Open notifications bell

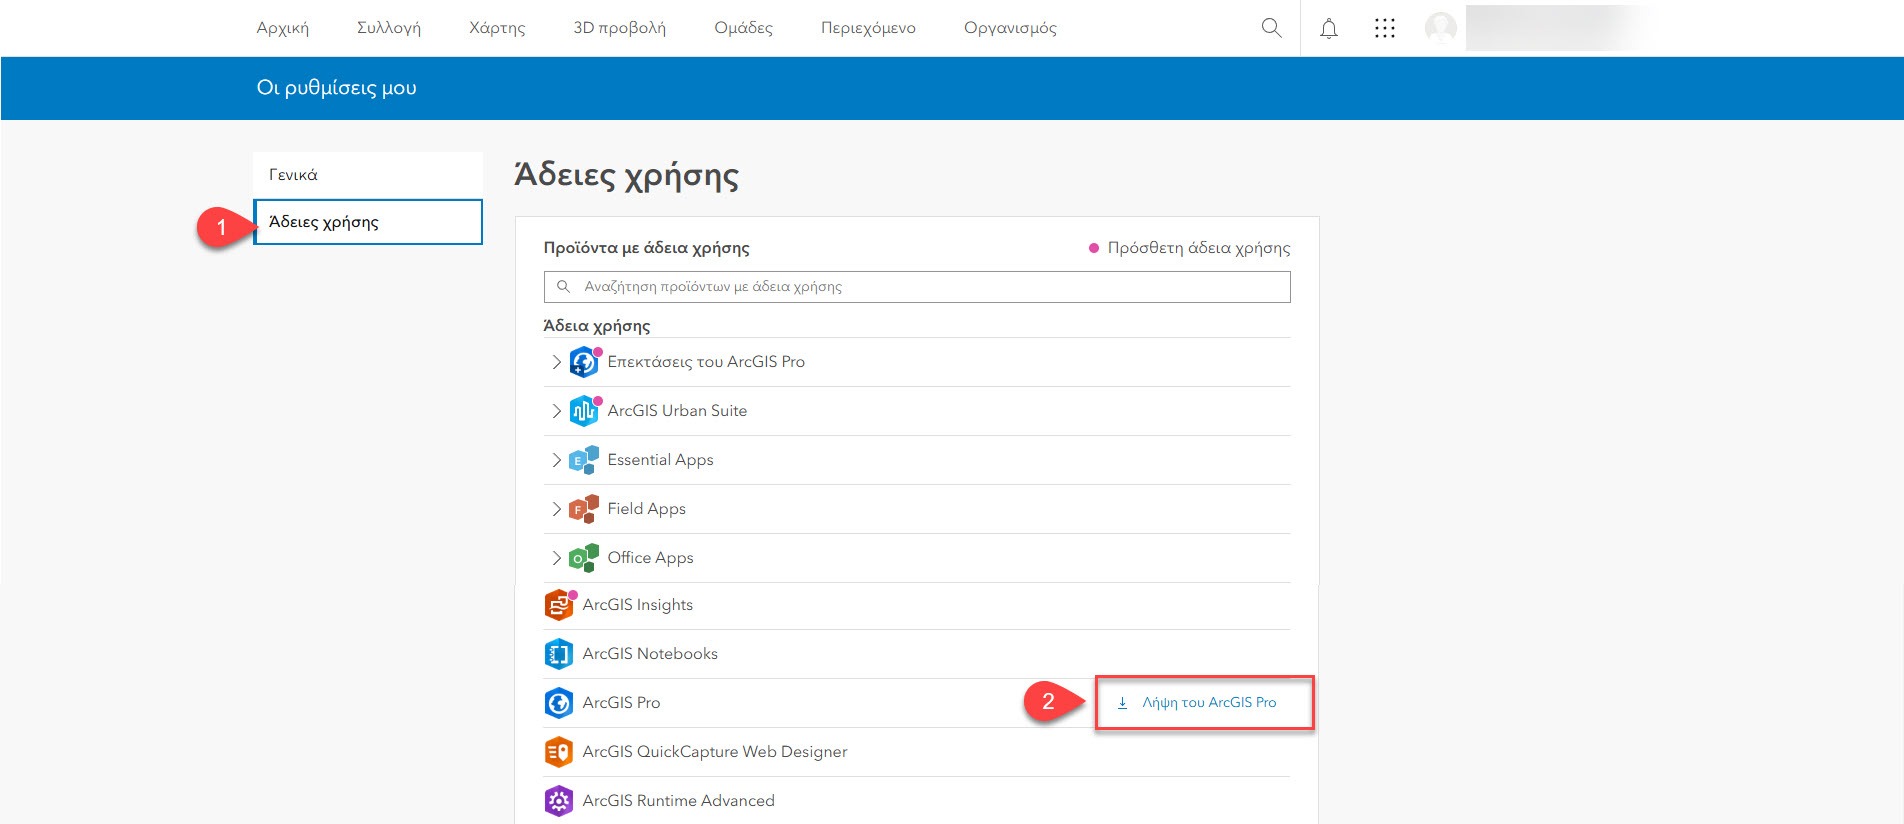[1329, 28]
